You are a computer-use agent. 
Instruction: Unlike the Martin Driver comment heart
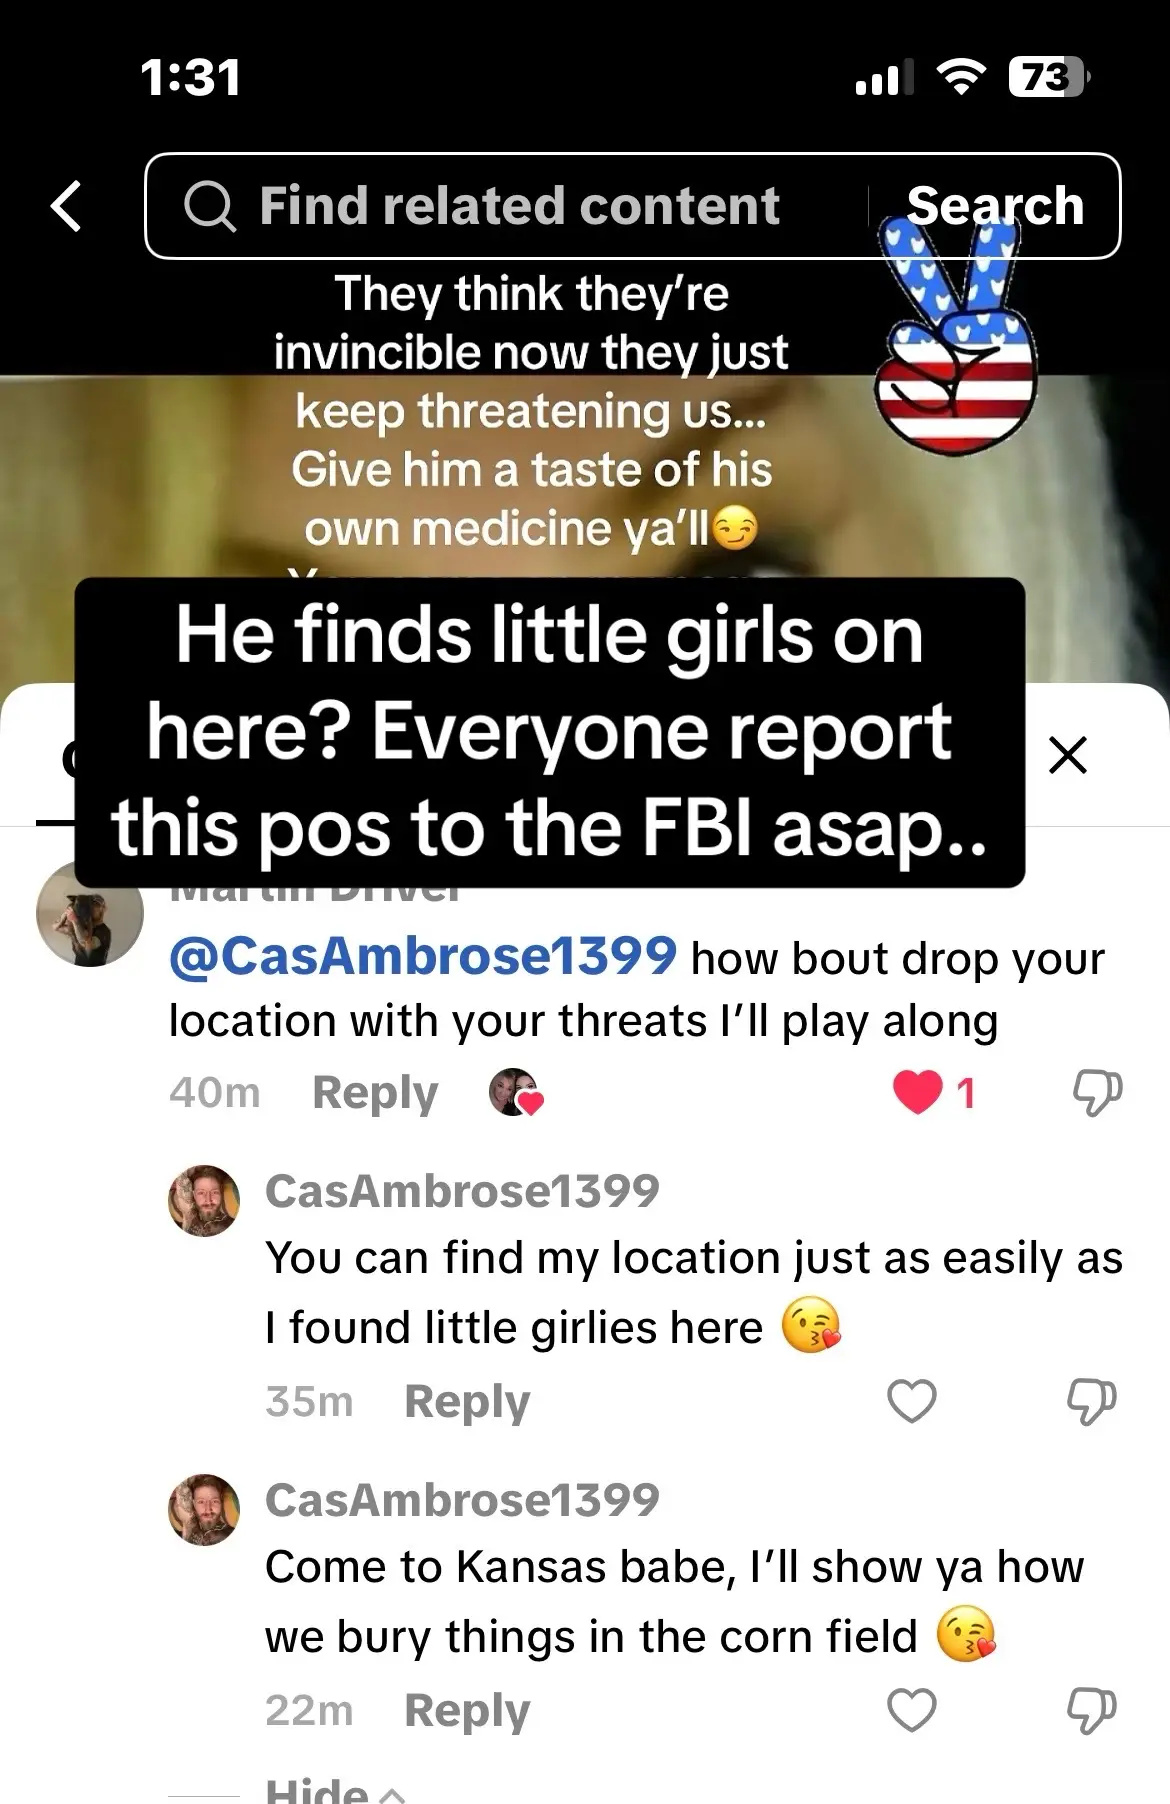tap(918, 1092)
